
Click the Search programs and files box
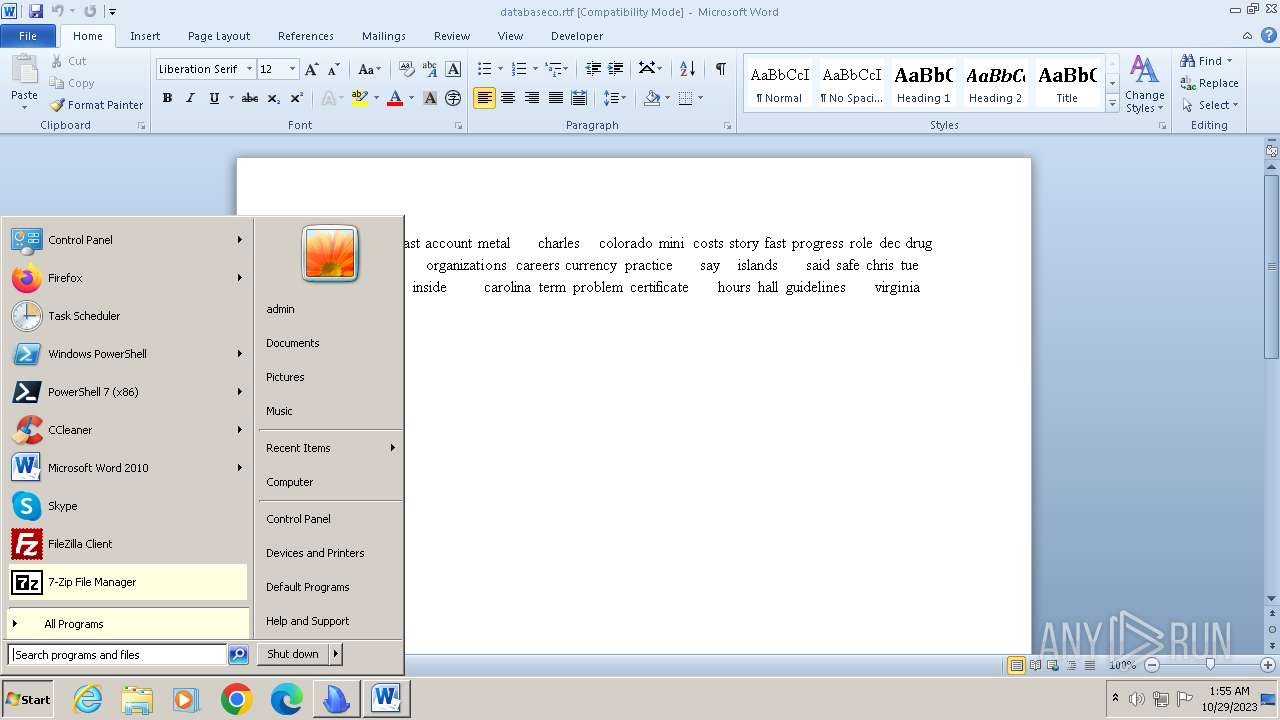pos(118,655)
